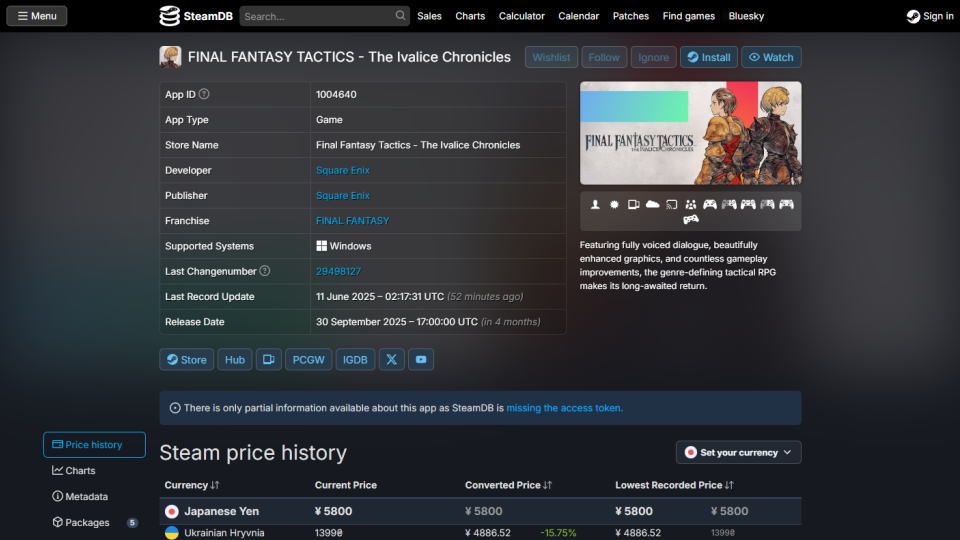
Task: Click the Single-player category icon
Action: pos(595,204)
